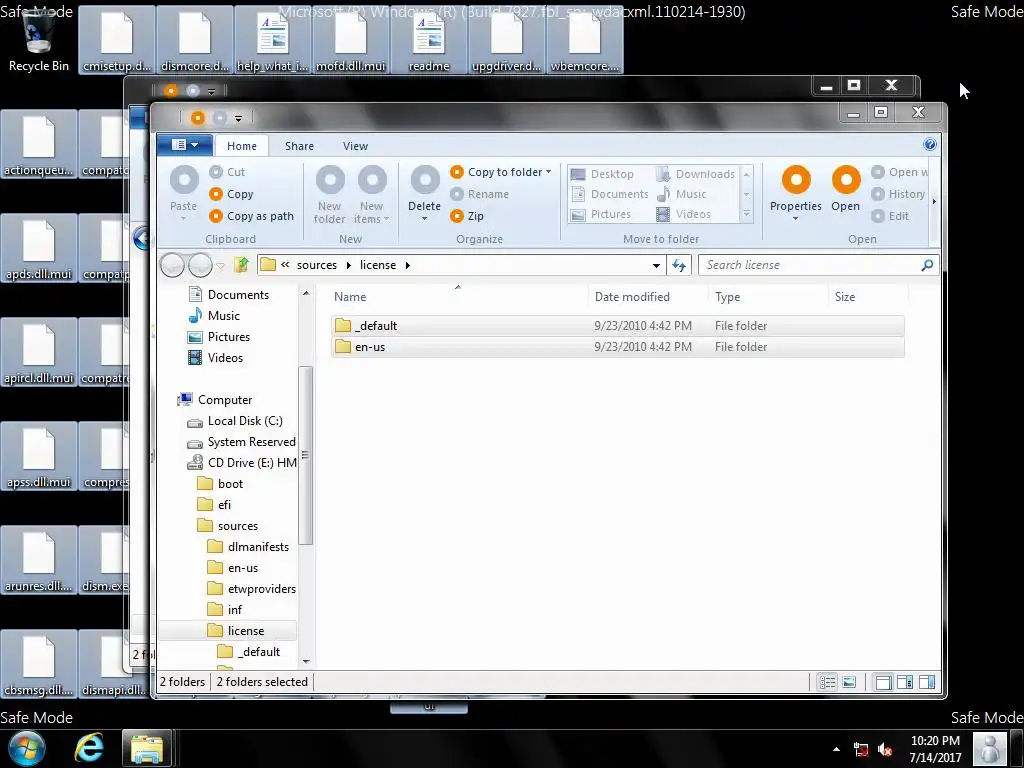Image resolution: width=1024 pixels, height=768 pixels.
Task: Click the Up one level folder icon
Action: click(241, 264)
